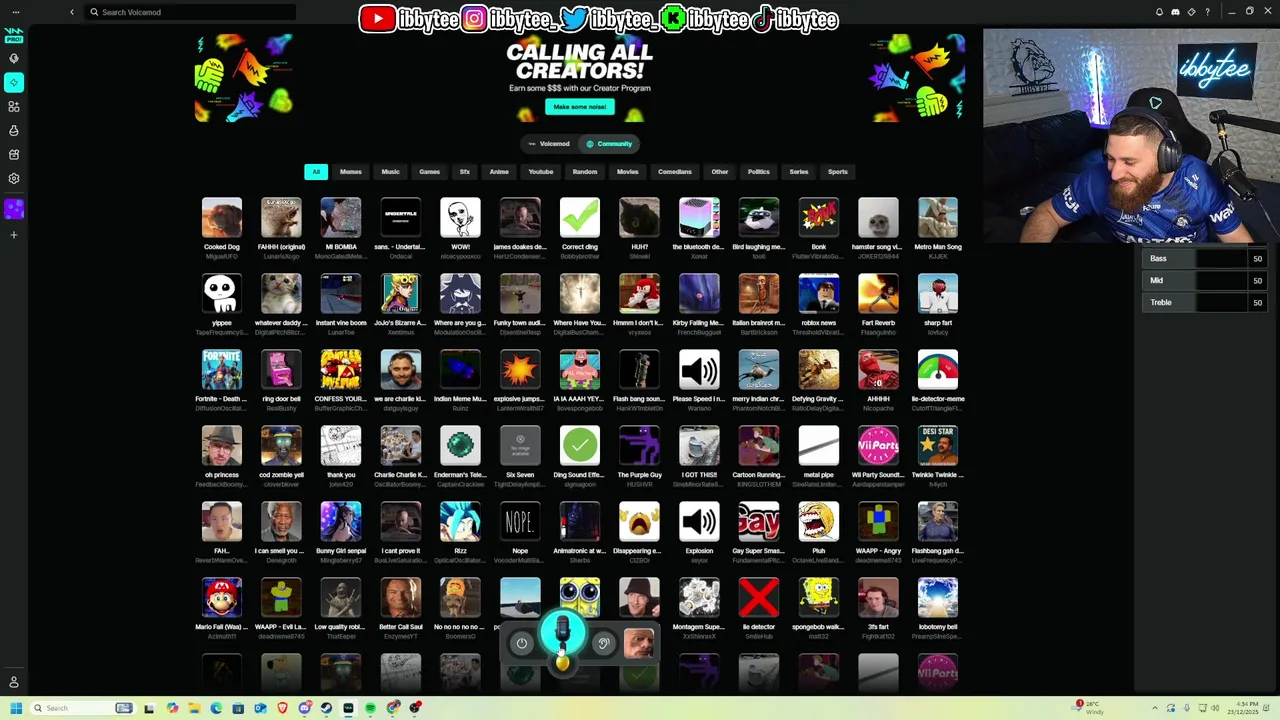Play the lie detector red X sound

[x=759, y=598]
